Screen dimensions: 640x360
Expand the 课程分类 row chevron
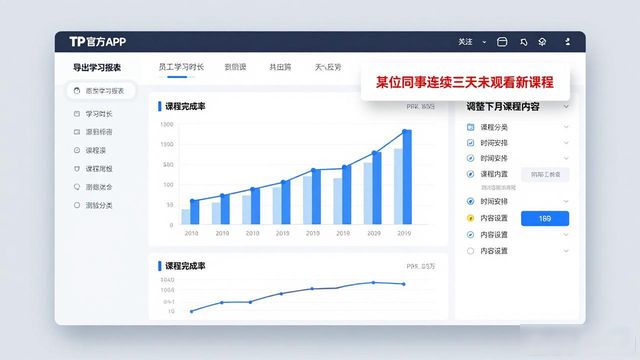click(566, 127)
